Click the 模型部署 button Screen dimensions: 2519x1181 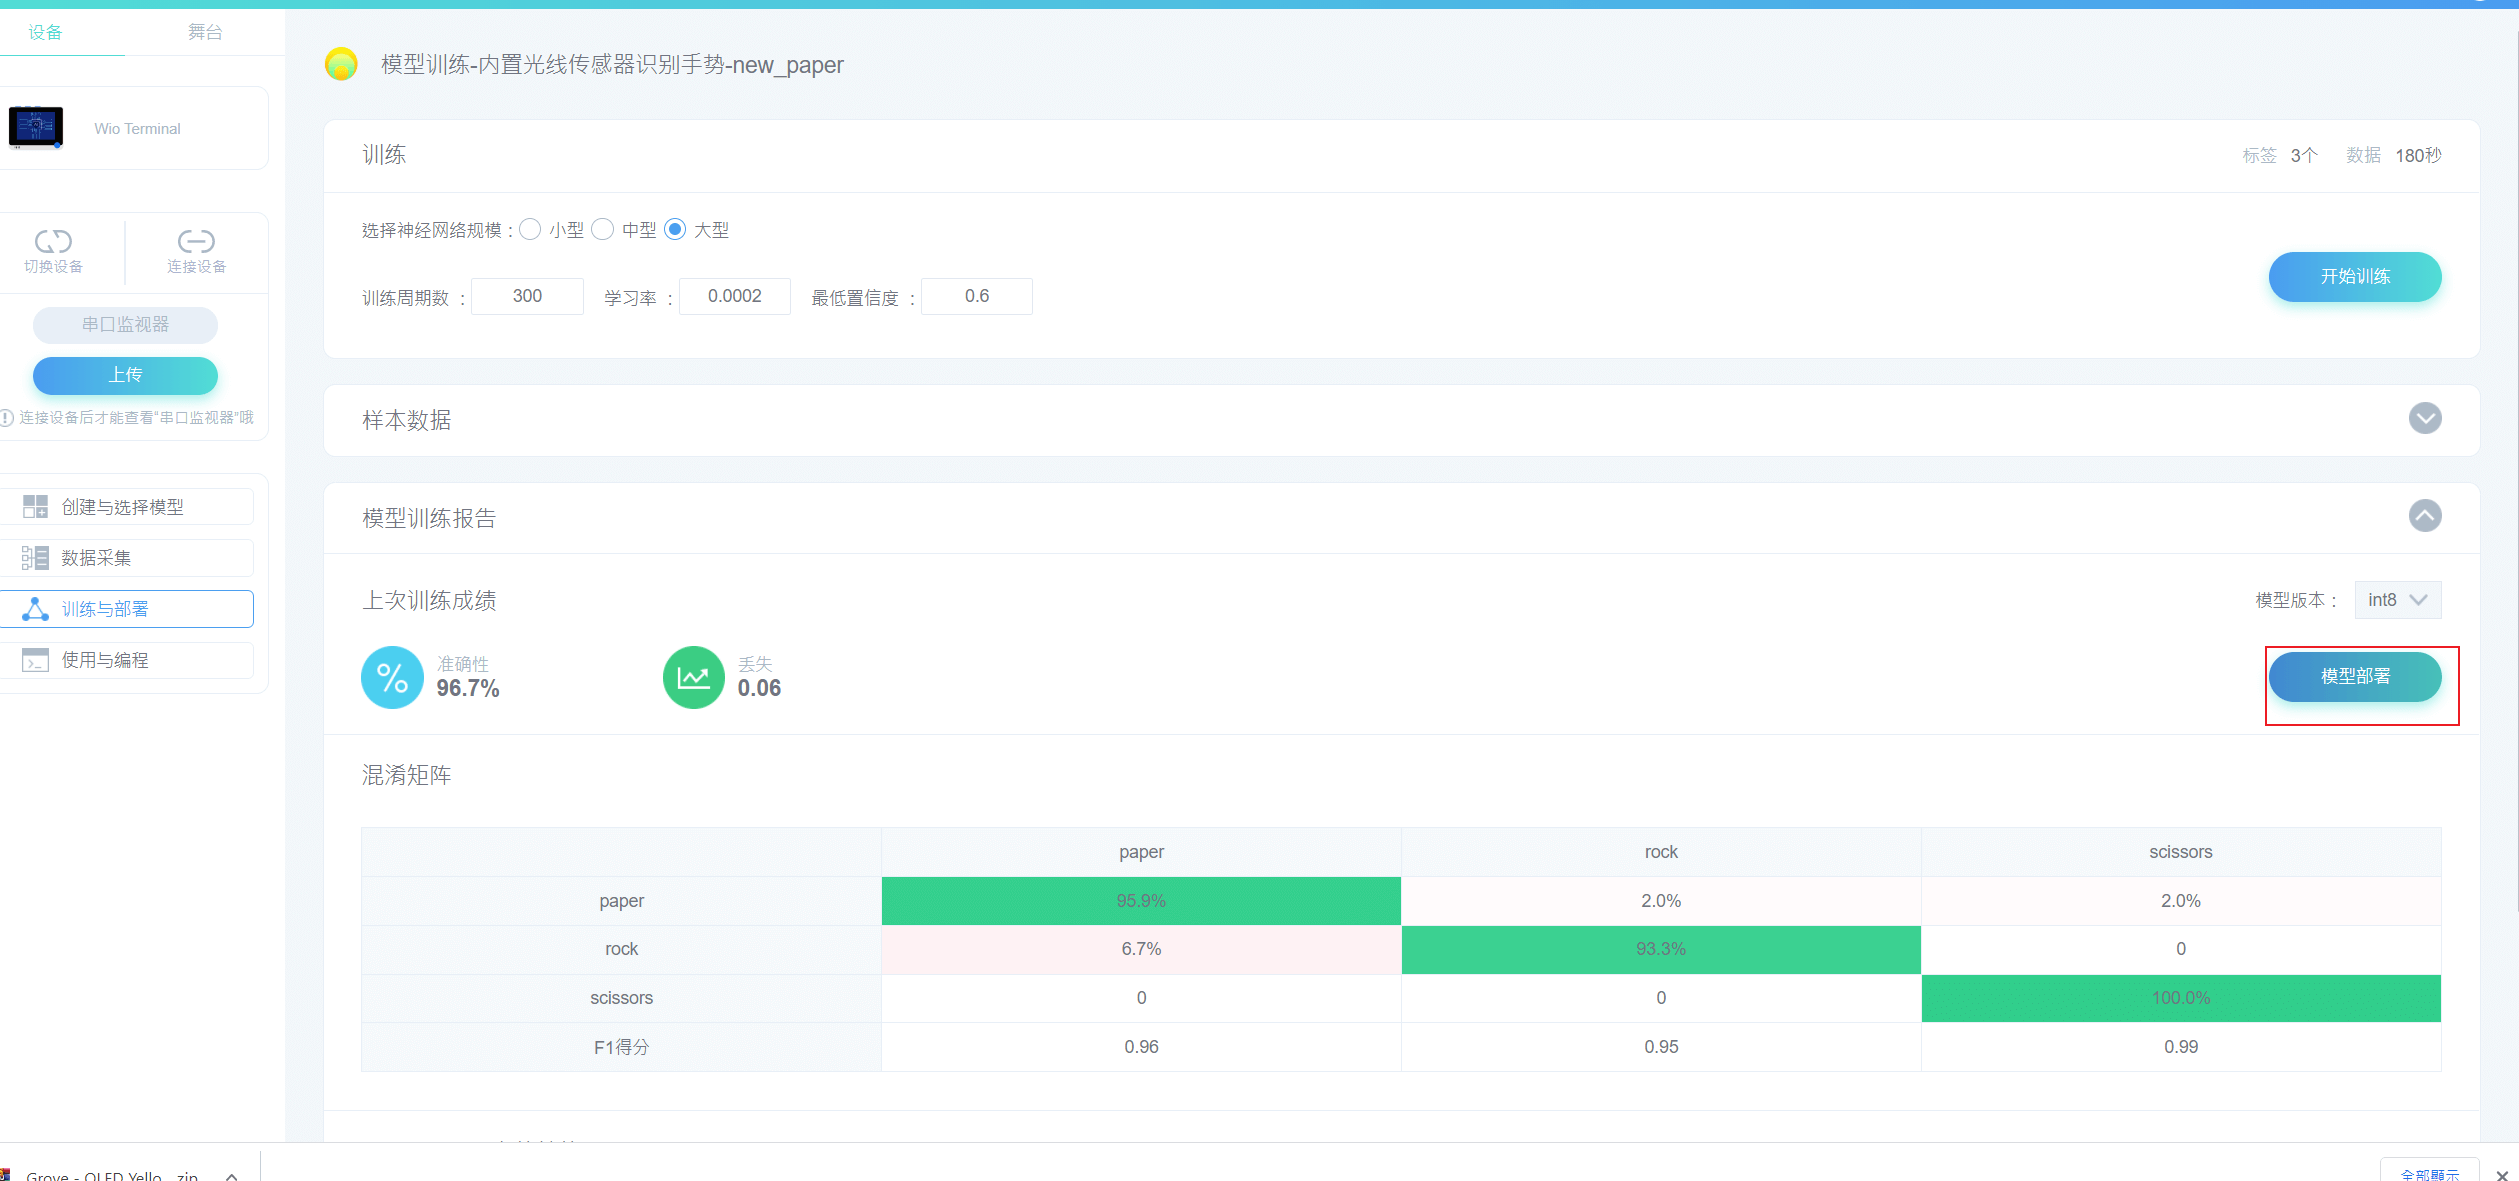point(2354,677)
